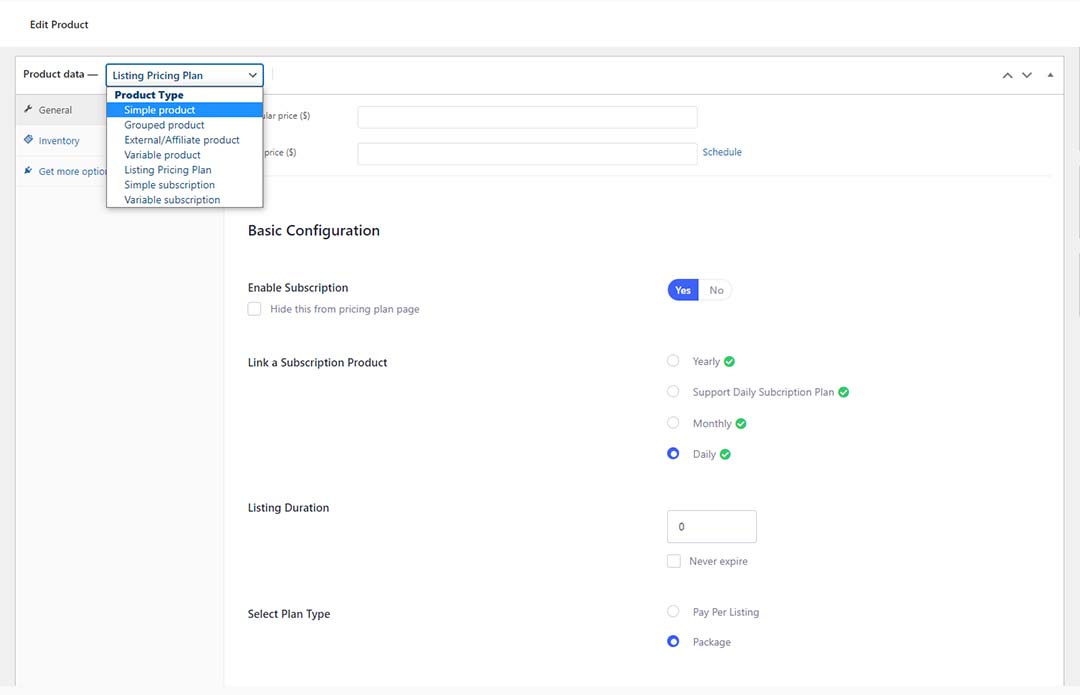Switch Enable Subscription toggle to No

716,290
